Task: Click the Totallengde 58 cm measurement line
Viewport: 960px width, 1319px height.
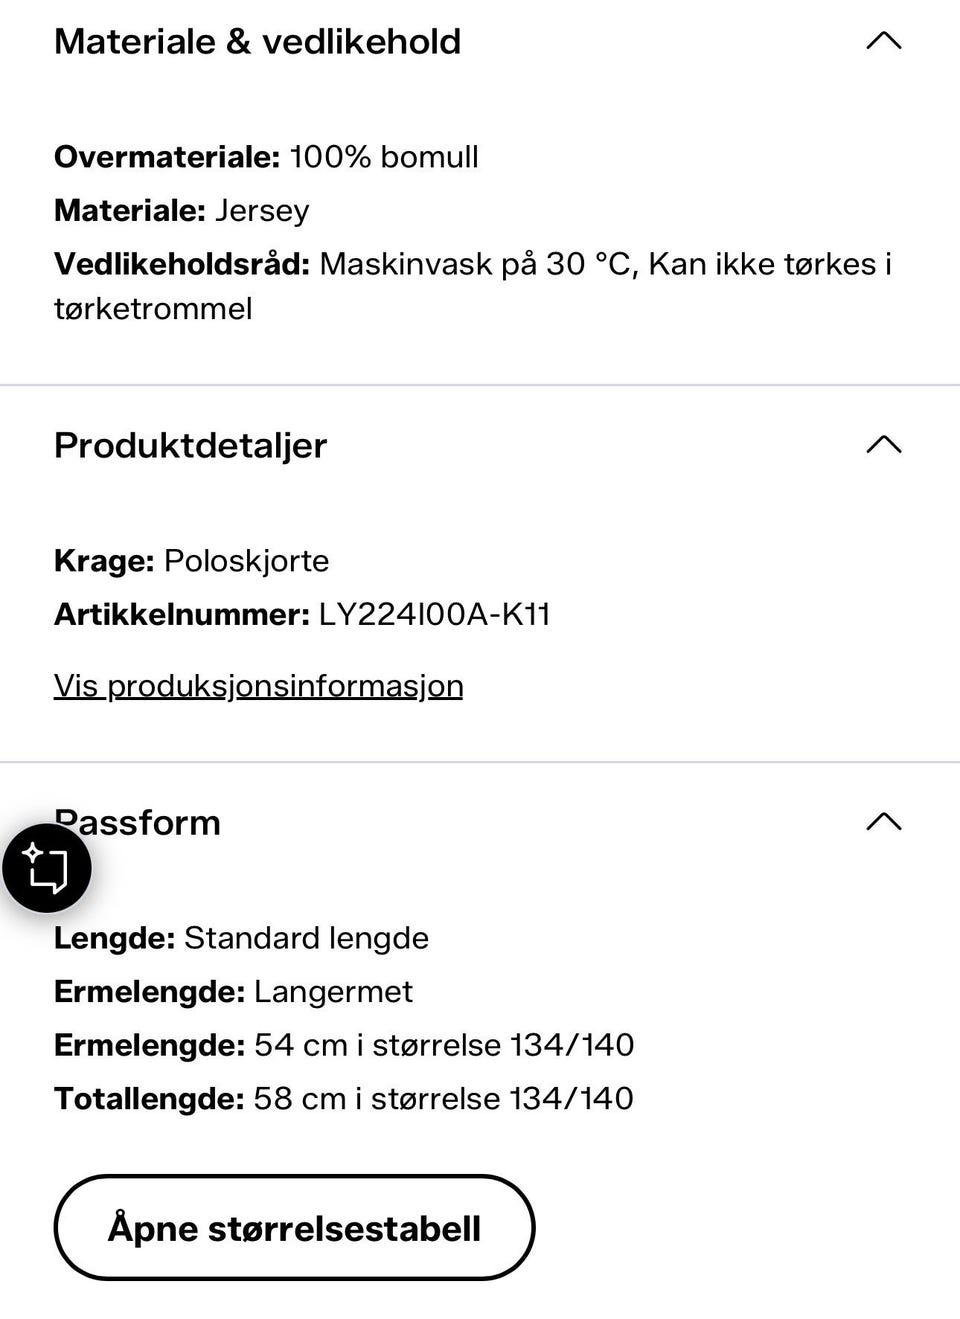Action: [x=344, y=1099]
